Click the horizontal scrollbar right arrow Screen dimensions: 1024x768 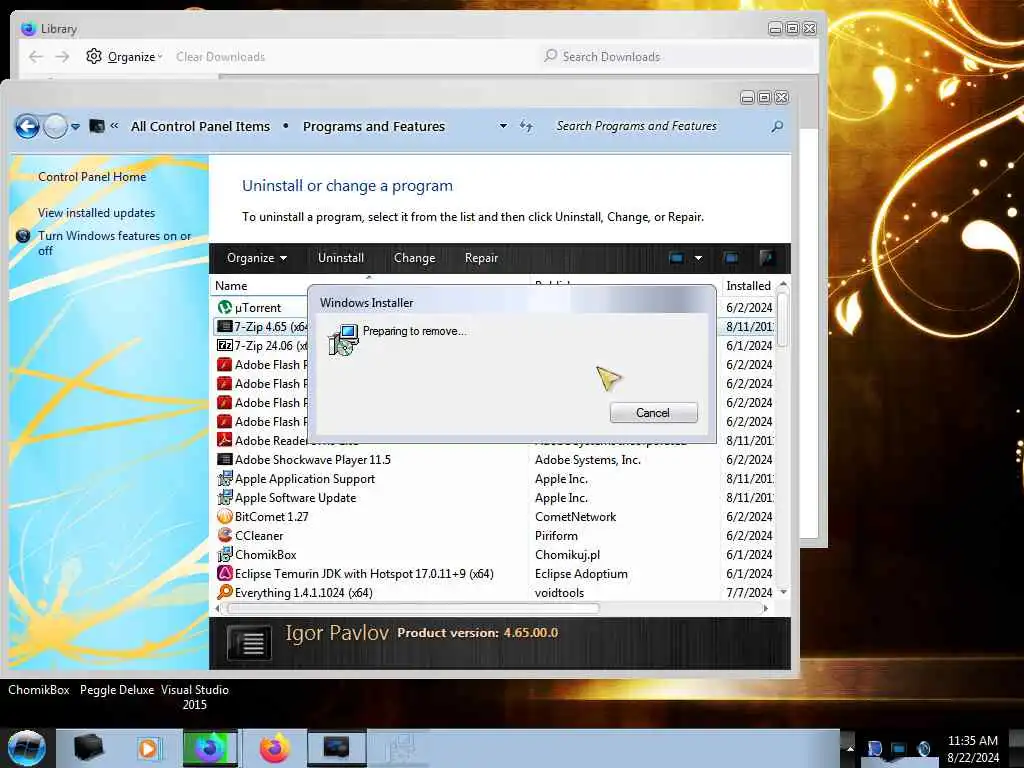[765, 608]
